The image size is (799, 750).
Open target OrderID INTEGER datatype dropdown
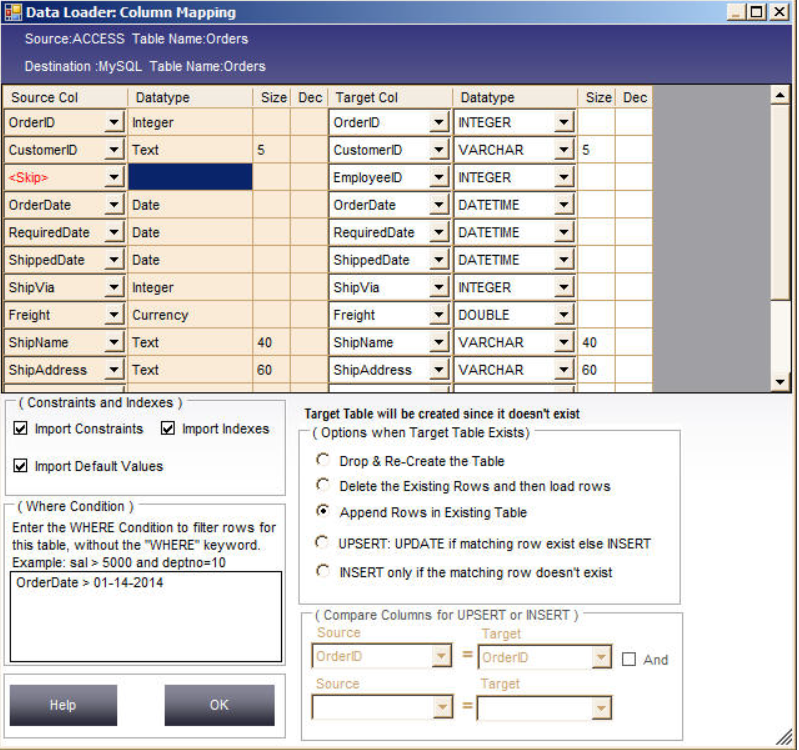point(564,122)
